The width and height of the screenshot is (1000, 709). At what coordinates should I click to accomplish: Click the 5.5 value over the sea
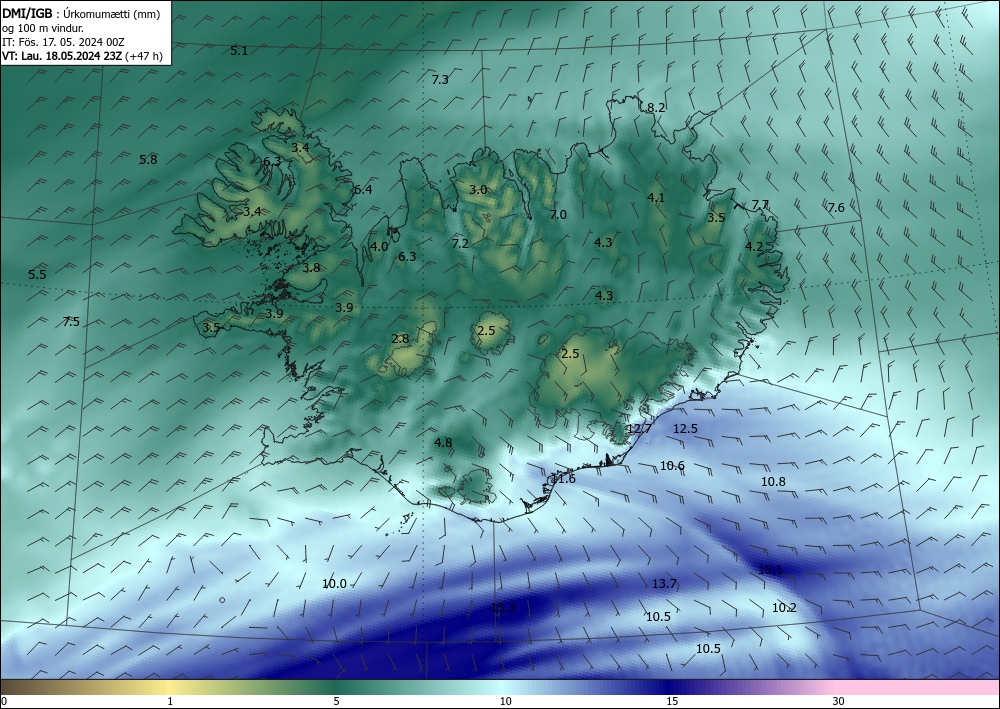point(37,275)
